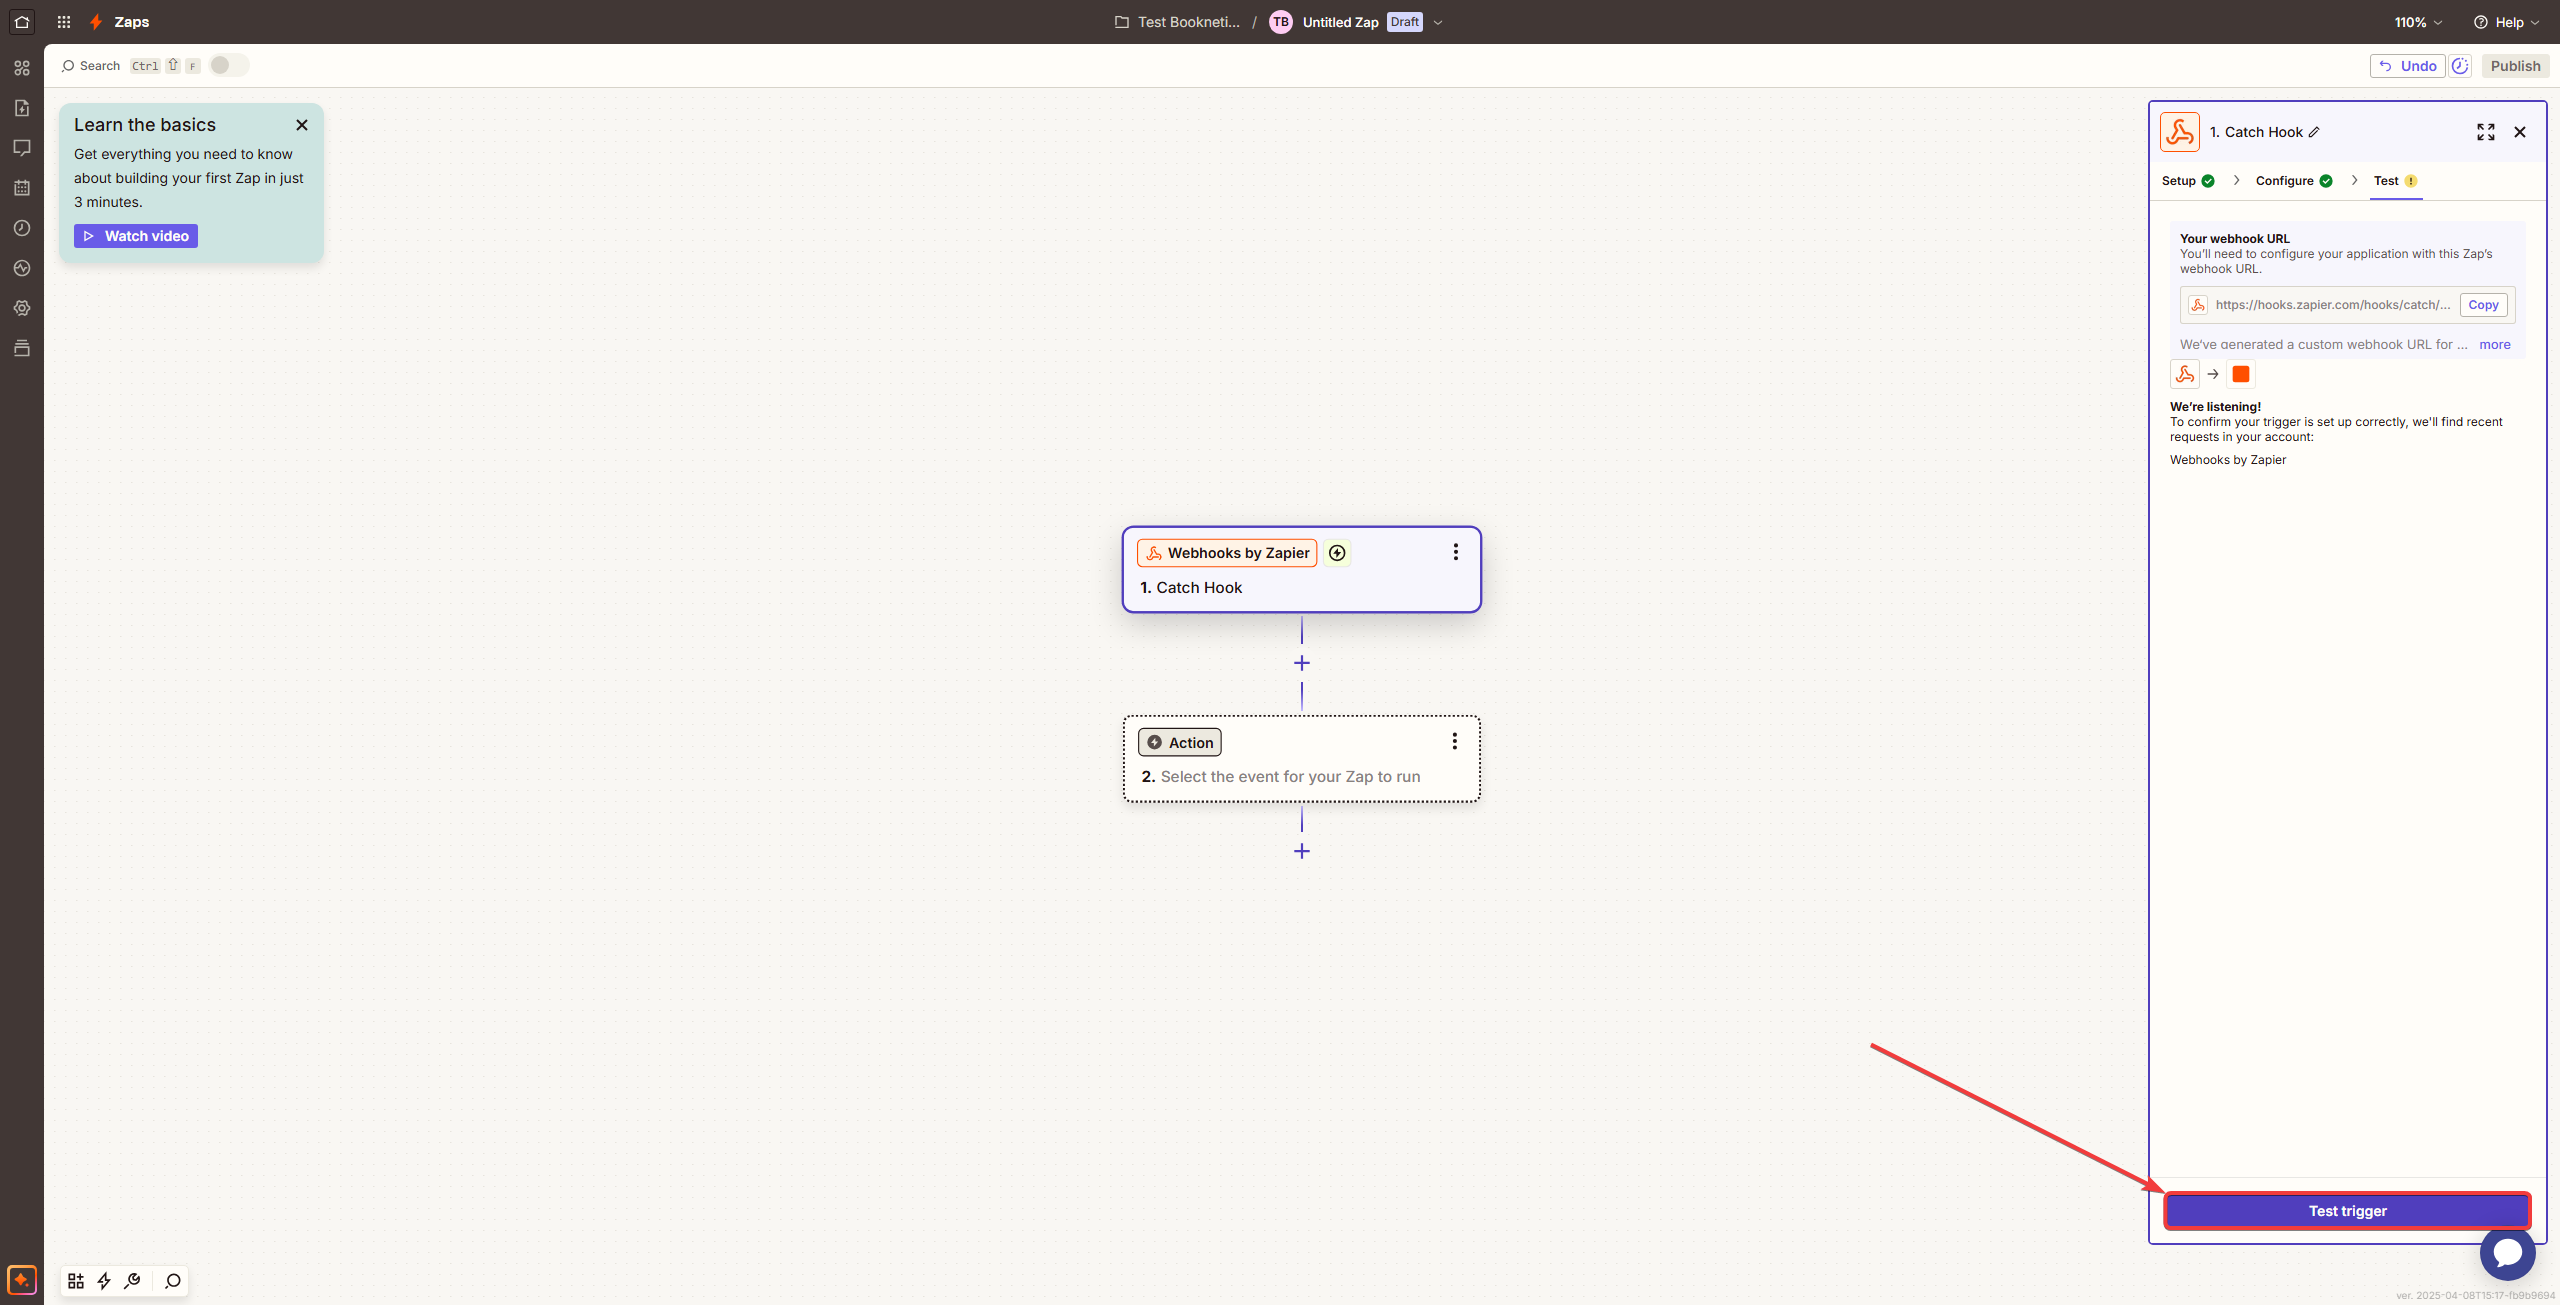
Task: Click the small Webhooks icon beside the arrow
Action: (2185, 374)
